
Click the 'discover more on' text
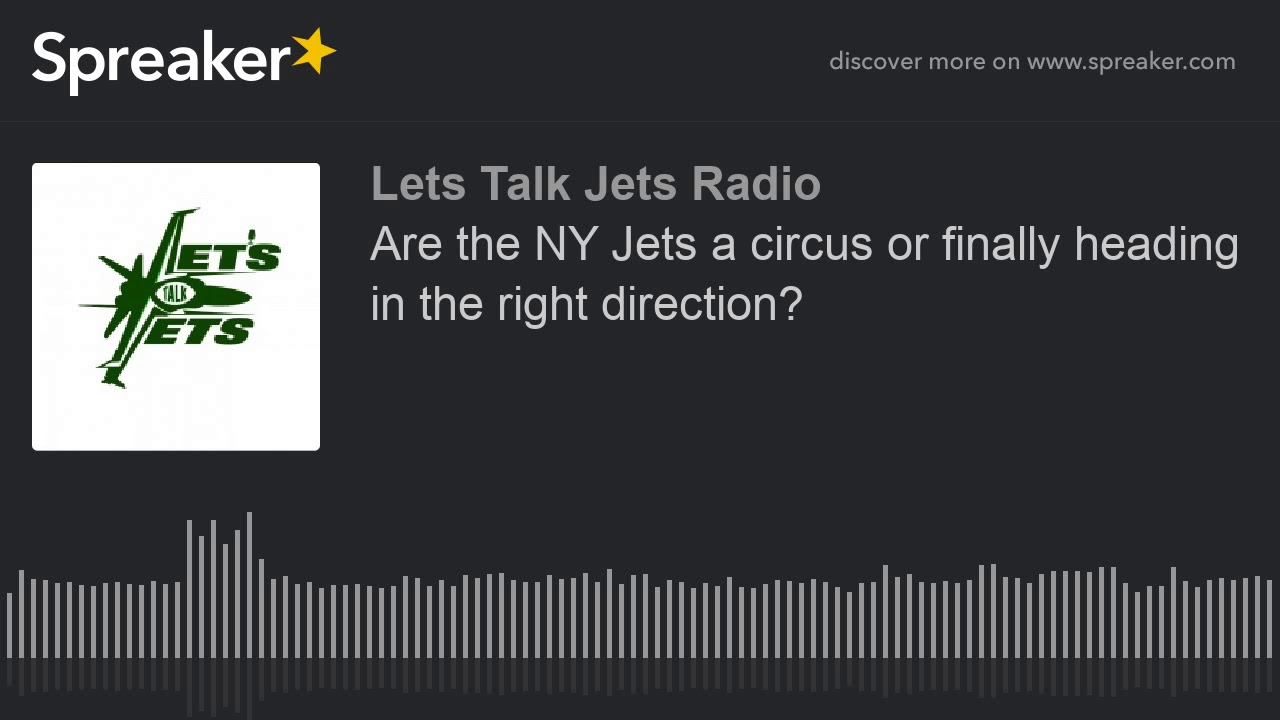click(x=924, y=61)
